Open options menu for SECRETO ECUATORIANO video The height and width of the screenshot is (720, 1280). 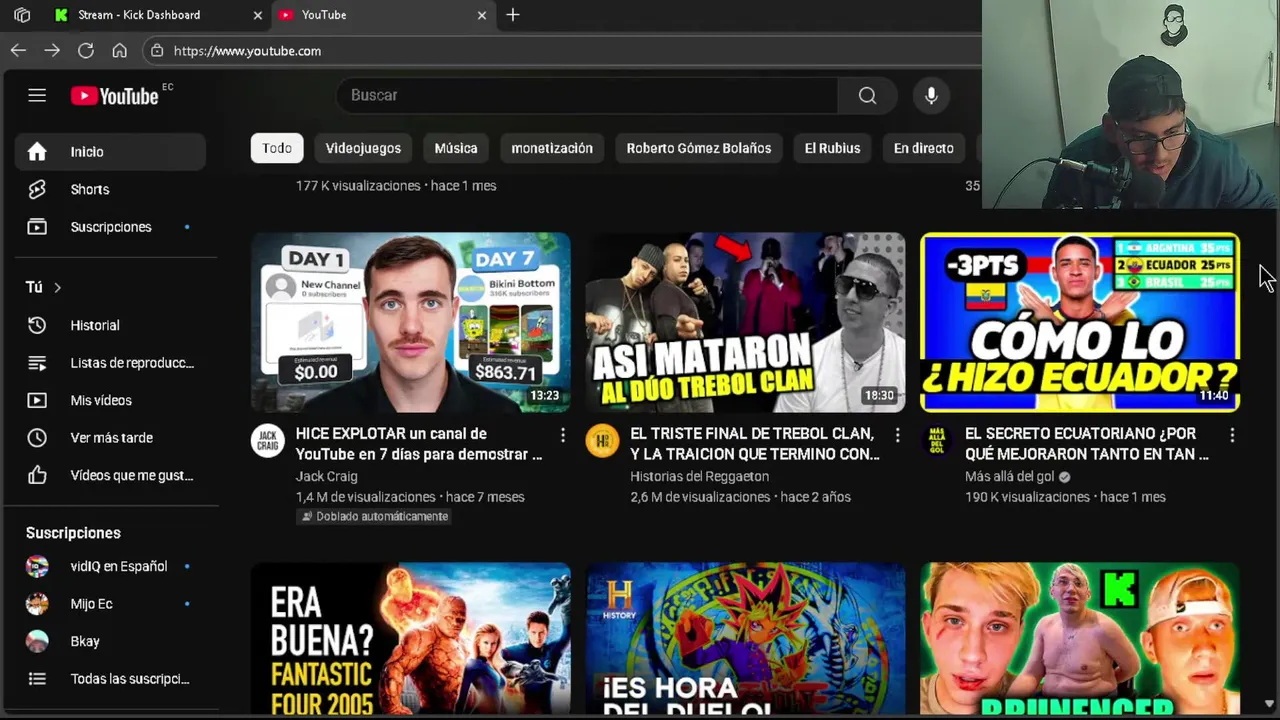pyautogui.click(x=1232, y=435)
